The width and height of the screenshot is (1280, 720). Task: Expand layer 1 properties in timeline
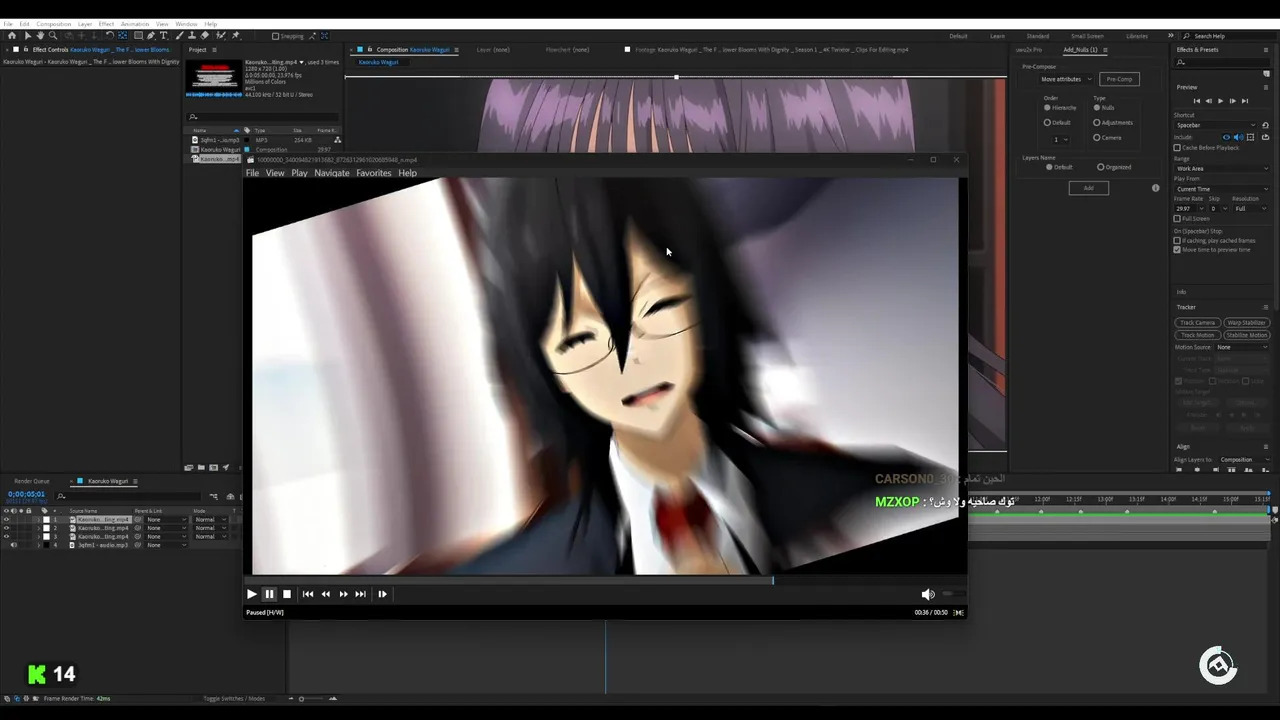tap(39, 519)
